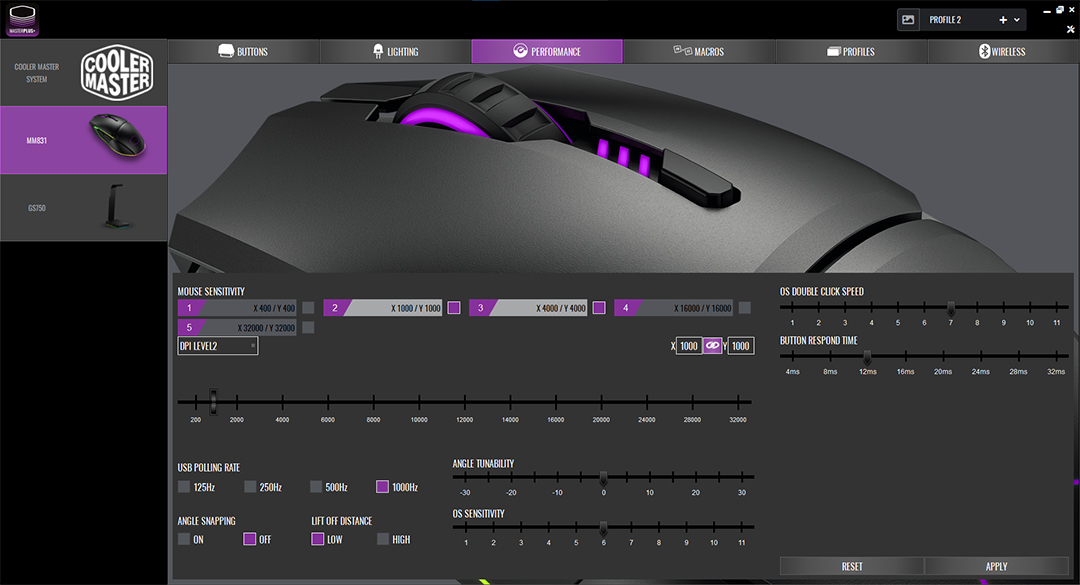Image resolution: width=1080 pixels, height=585 pixels.
Task: Switch to the Lighting tab
Action: [395, 51]
